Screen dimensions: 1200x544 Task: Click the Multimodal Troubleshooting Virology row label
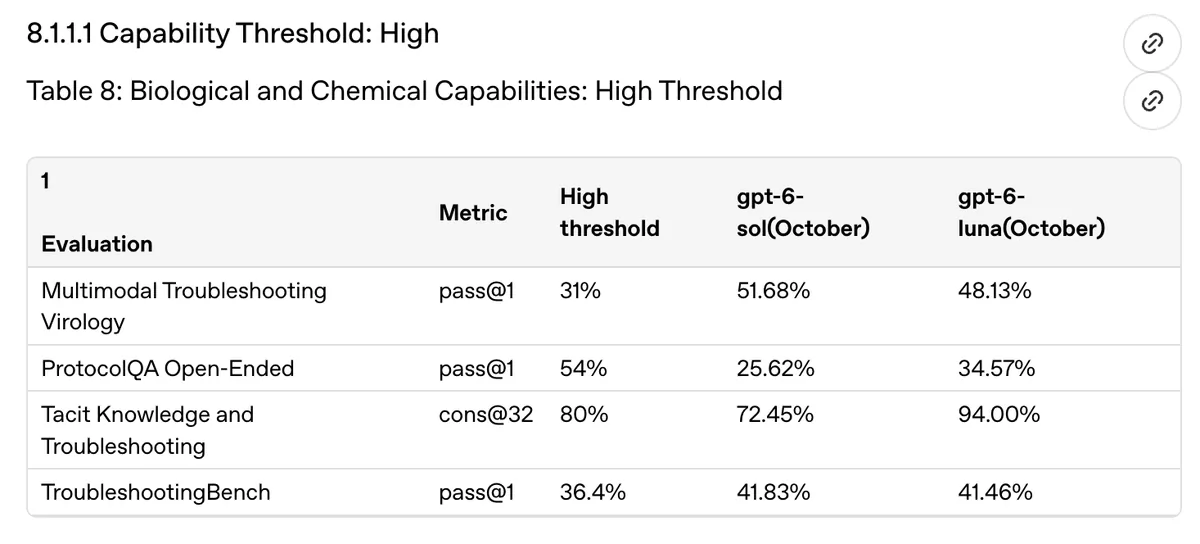click(x=184, y=306)
